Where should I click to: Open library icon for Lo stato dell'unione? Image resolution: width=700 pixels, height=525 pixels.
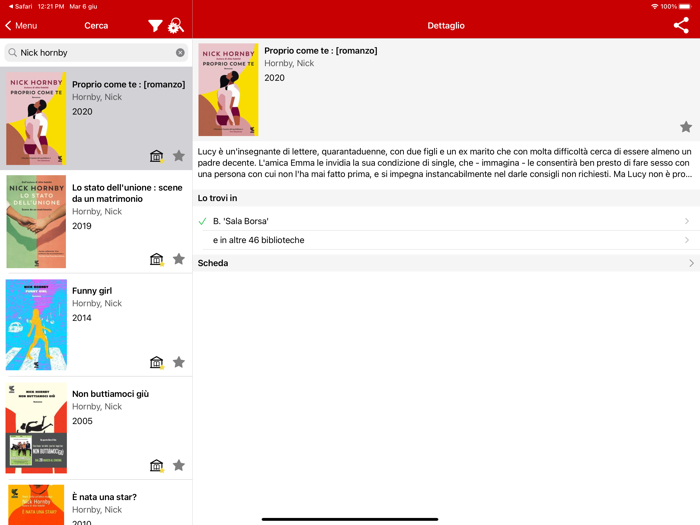coord(157,259)
